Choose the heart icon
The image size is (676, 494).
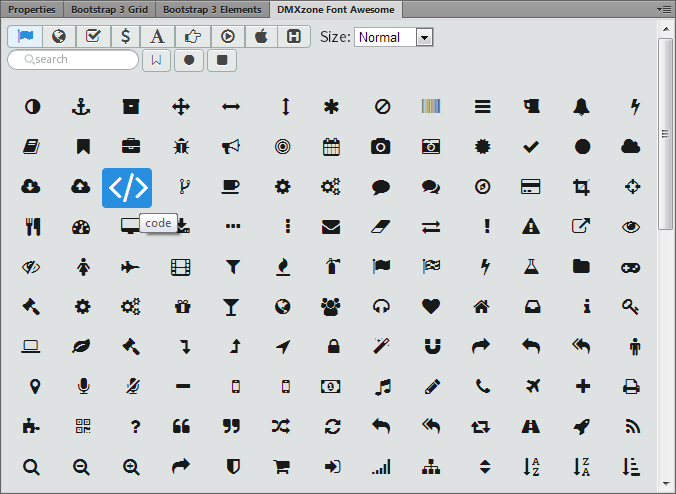pyautogui.click(x=431, y=306)
